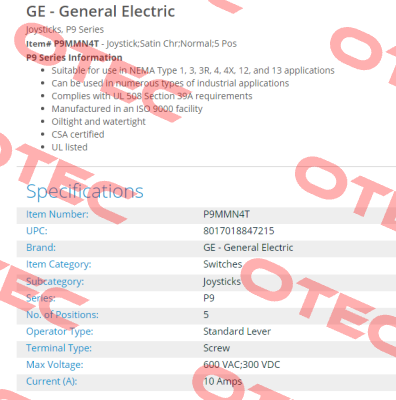Click the Operator Type label
396x400 pixels.
(x=60, y=332)
